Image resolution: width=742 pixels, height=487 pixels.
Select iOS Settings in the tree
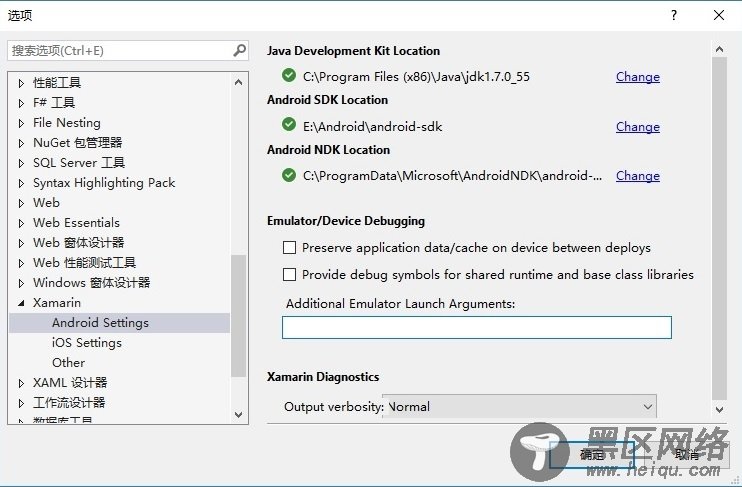(87, 343)
